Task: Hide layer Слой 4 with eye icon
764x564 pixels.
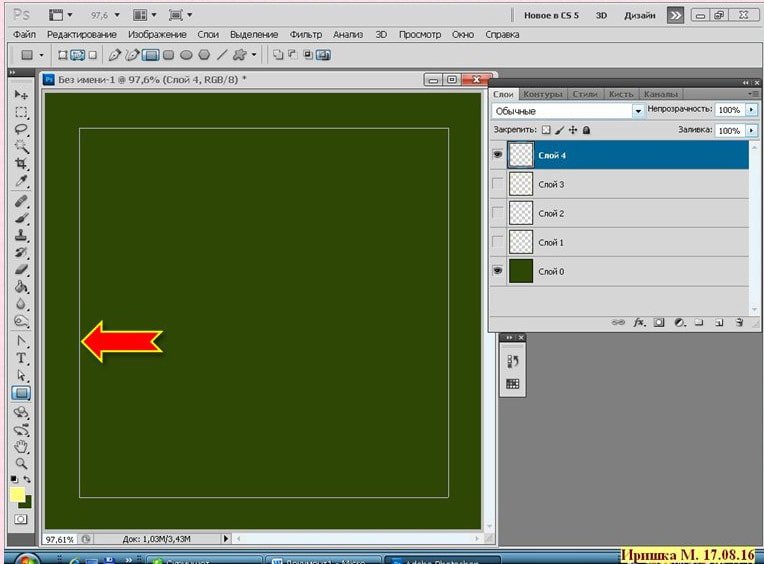Action: (x=498, y=155)
